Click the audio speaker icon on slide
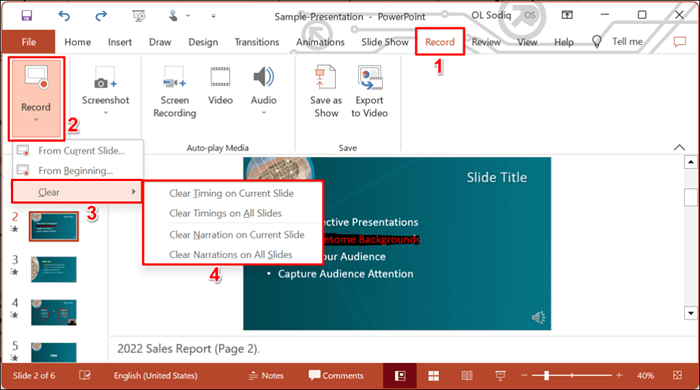This screenshot has width=700, height=390. [x=538, y=317]
